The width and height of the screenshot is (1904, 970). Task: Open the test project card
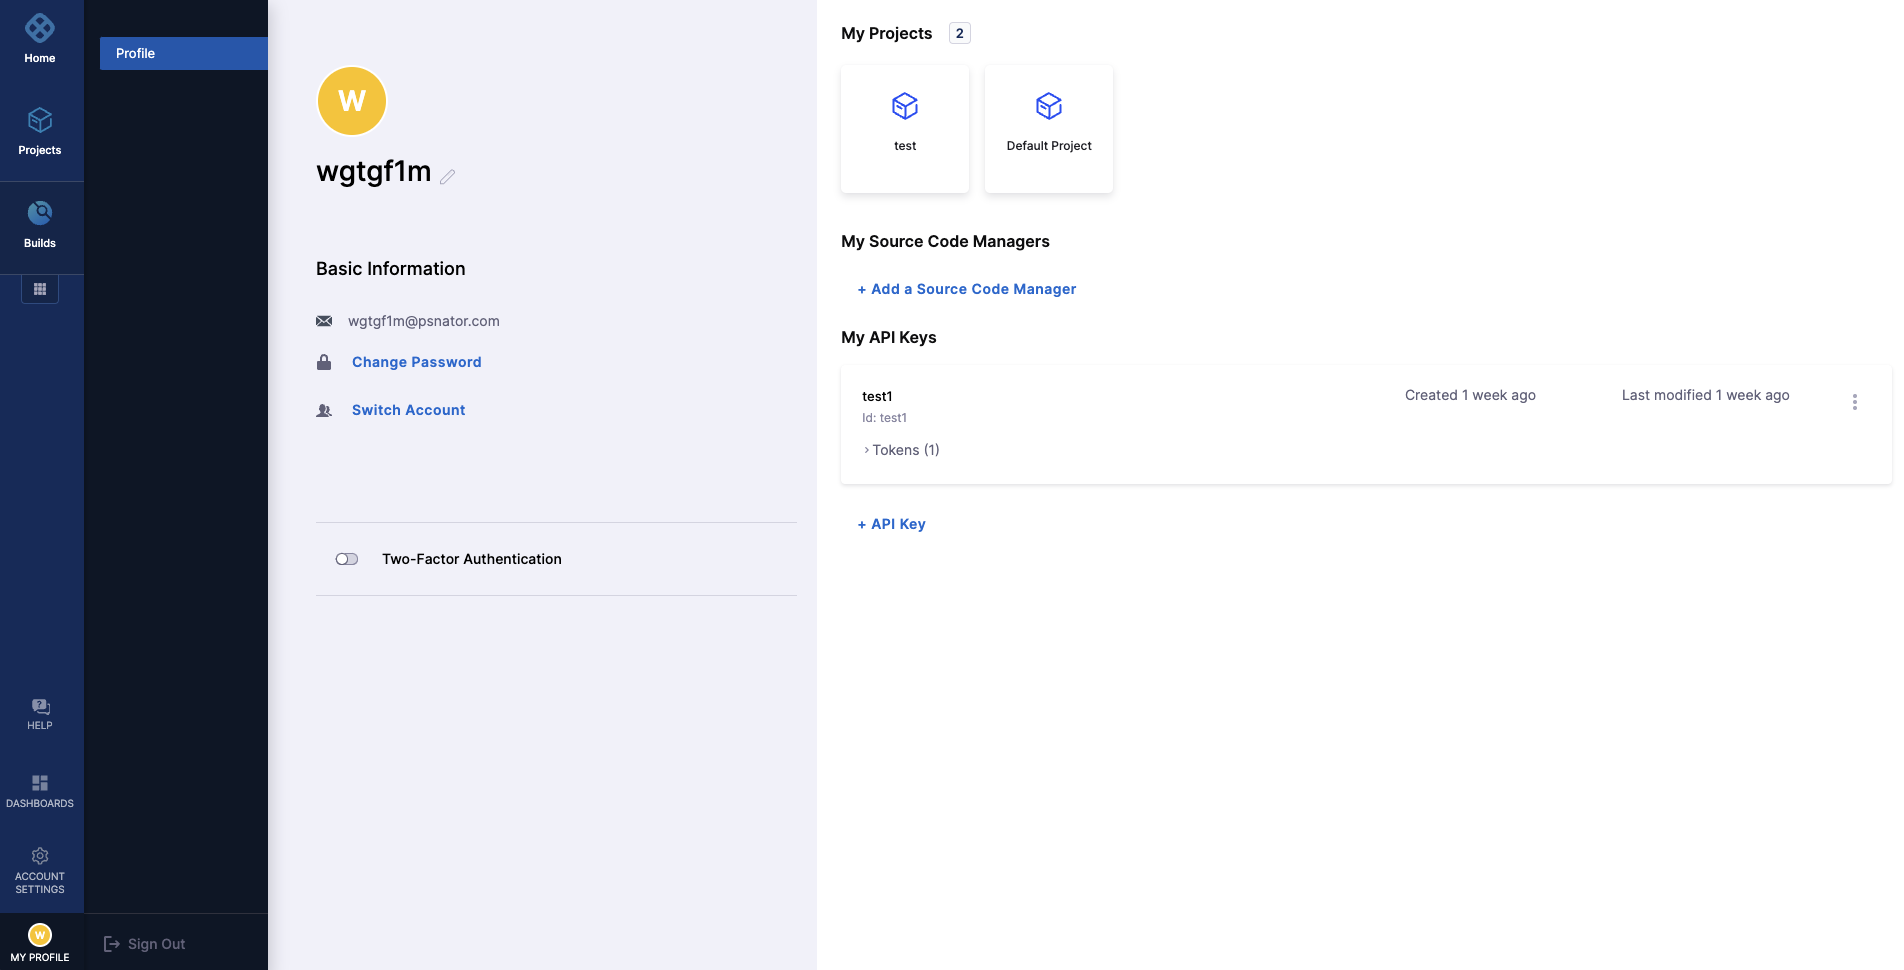click(x=904, y=129)
